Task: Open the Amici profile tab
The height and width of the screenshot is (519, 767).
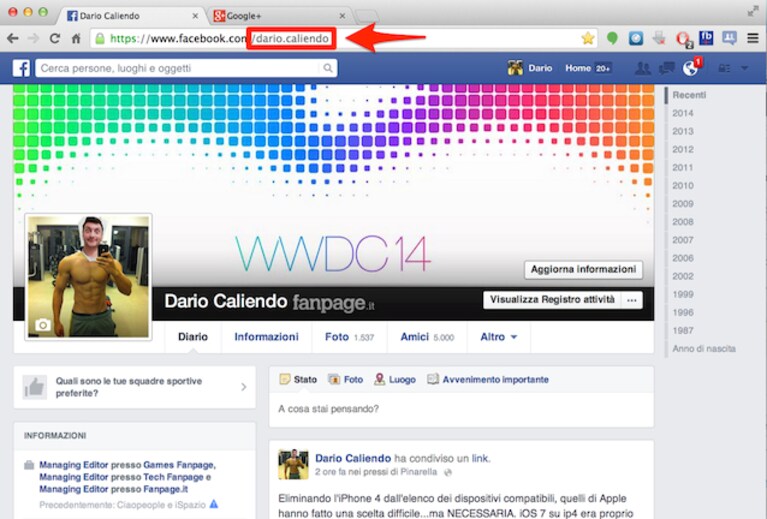Action: pos(427,337)
